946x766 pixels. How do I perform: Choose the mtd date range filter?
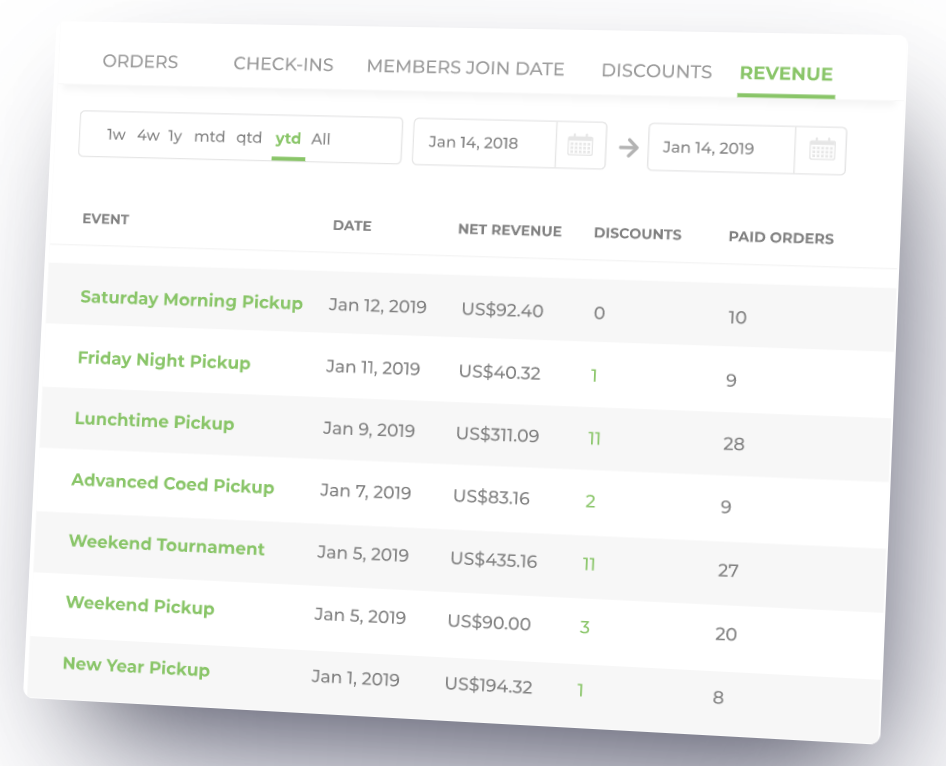point(209,137)
